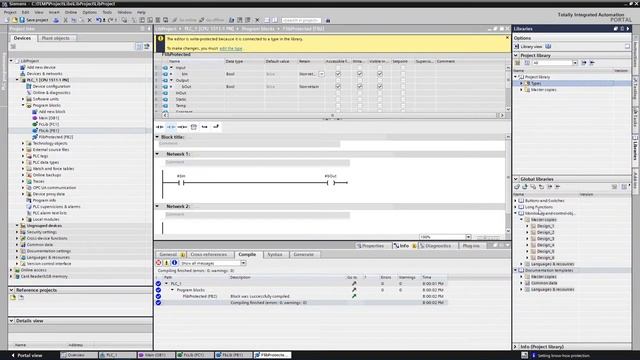Screen dimensions: 640x360
Task: Click the open branch instruction icon
Action: (x=204, y=127)
